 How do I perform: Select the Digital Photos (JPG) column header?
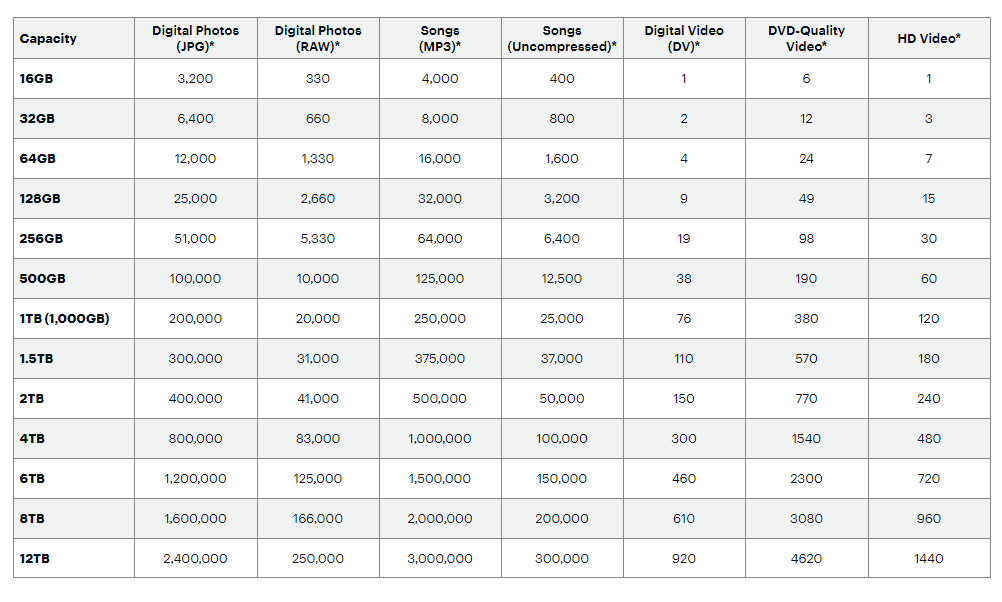196,39
